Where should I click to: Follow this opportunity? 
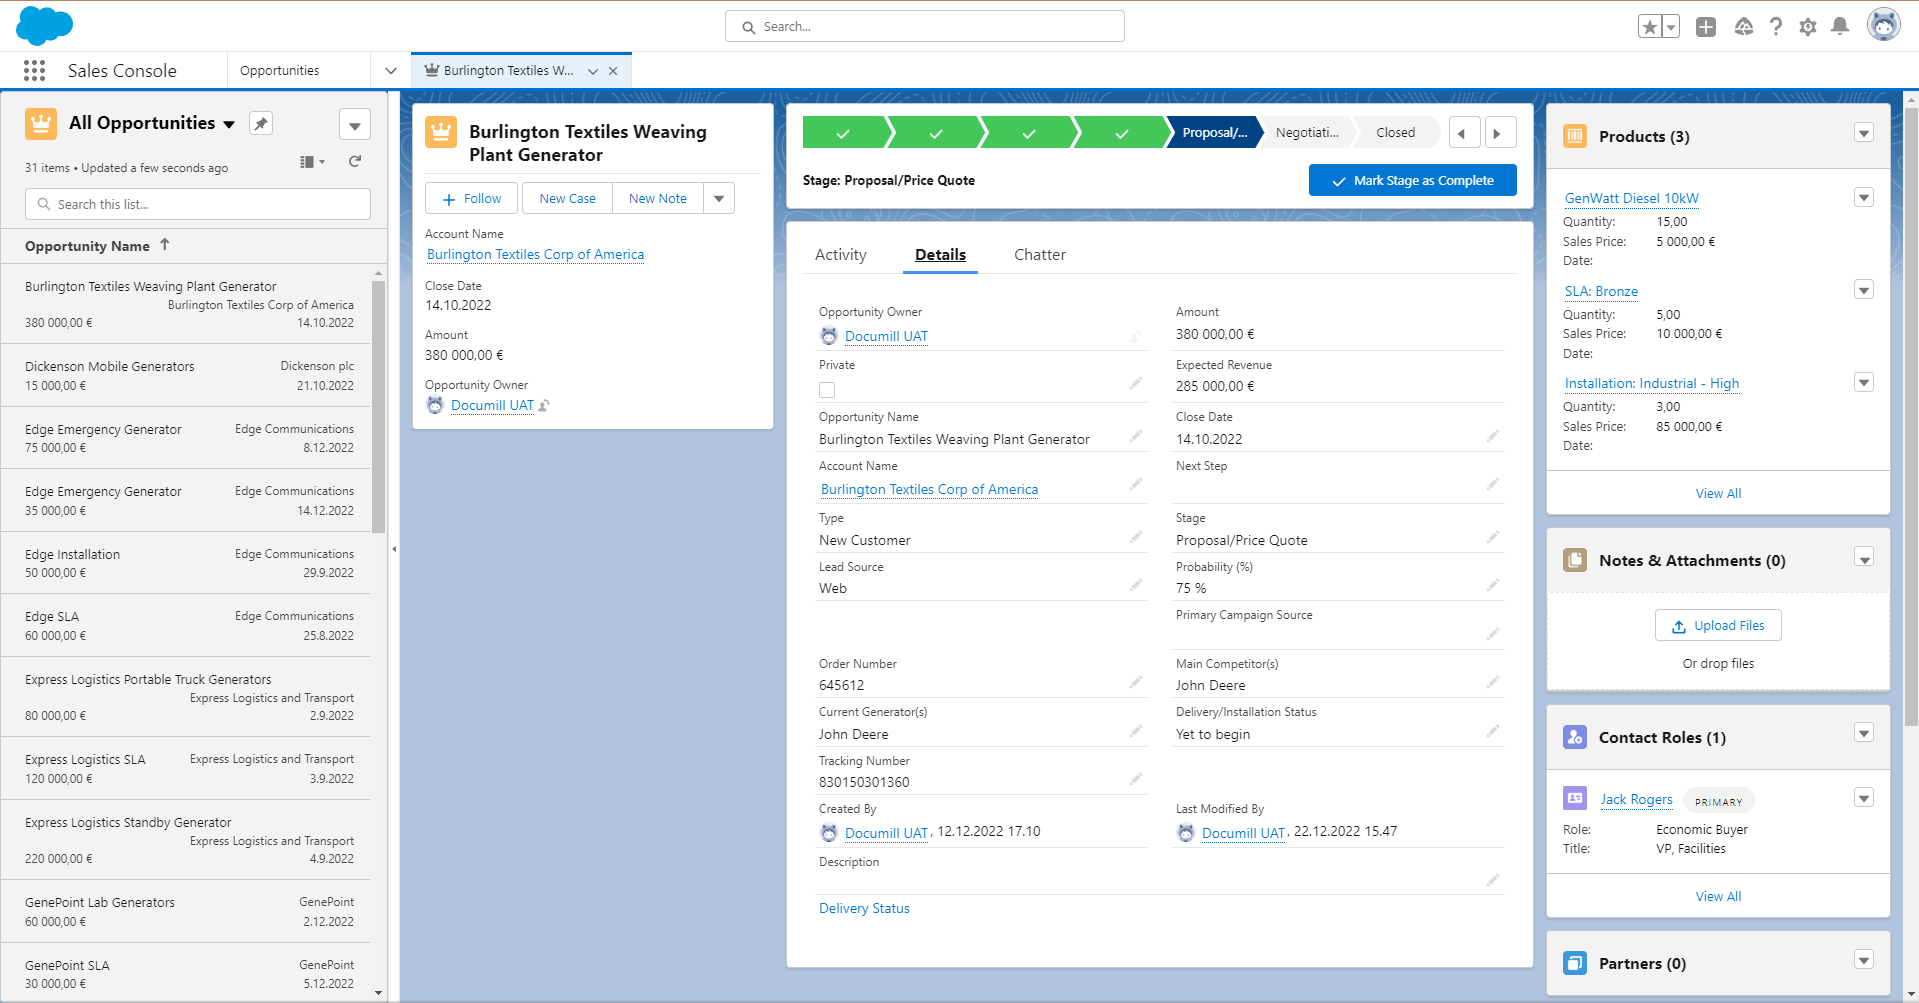pyautogui.click(x=471, y=198)
